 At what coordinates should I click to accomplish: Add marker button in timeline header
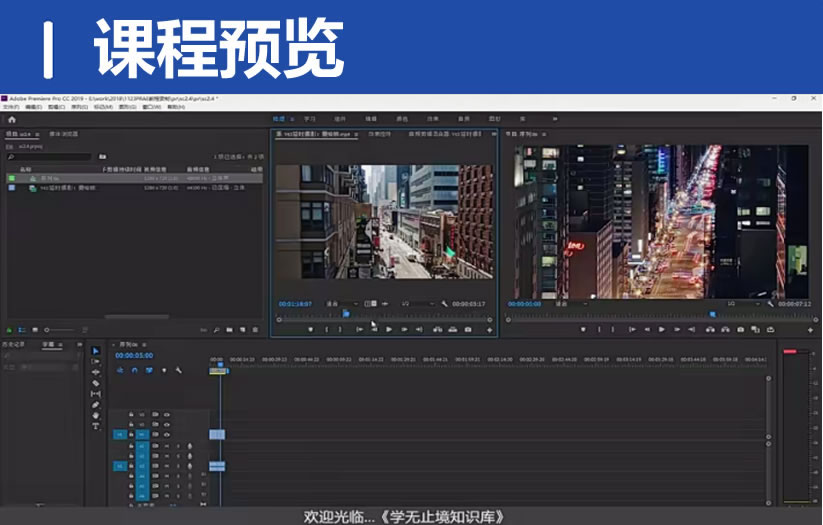coord(164,371)
